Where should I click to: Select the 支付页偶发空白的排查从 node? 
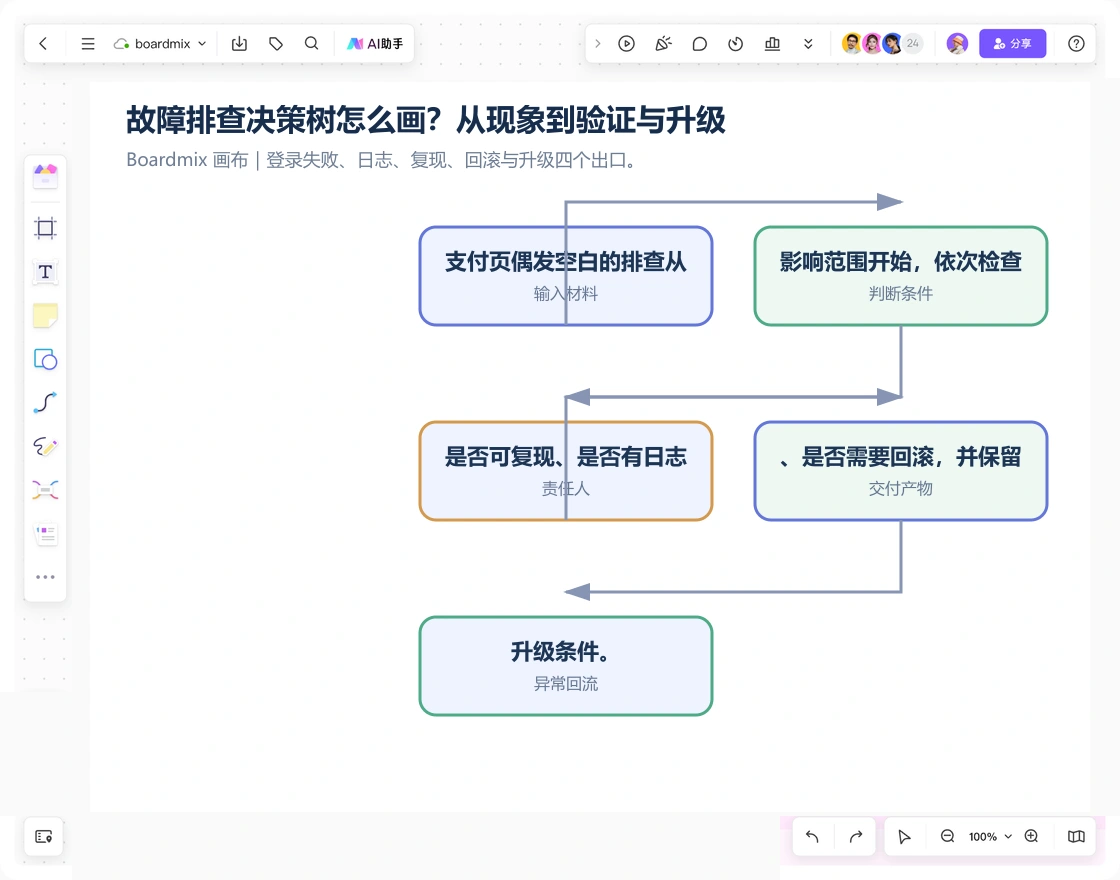566,276
